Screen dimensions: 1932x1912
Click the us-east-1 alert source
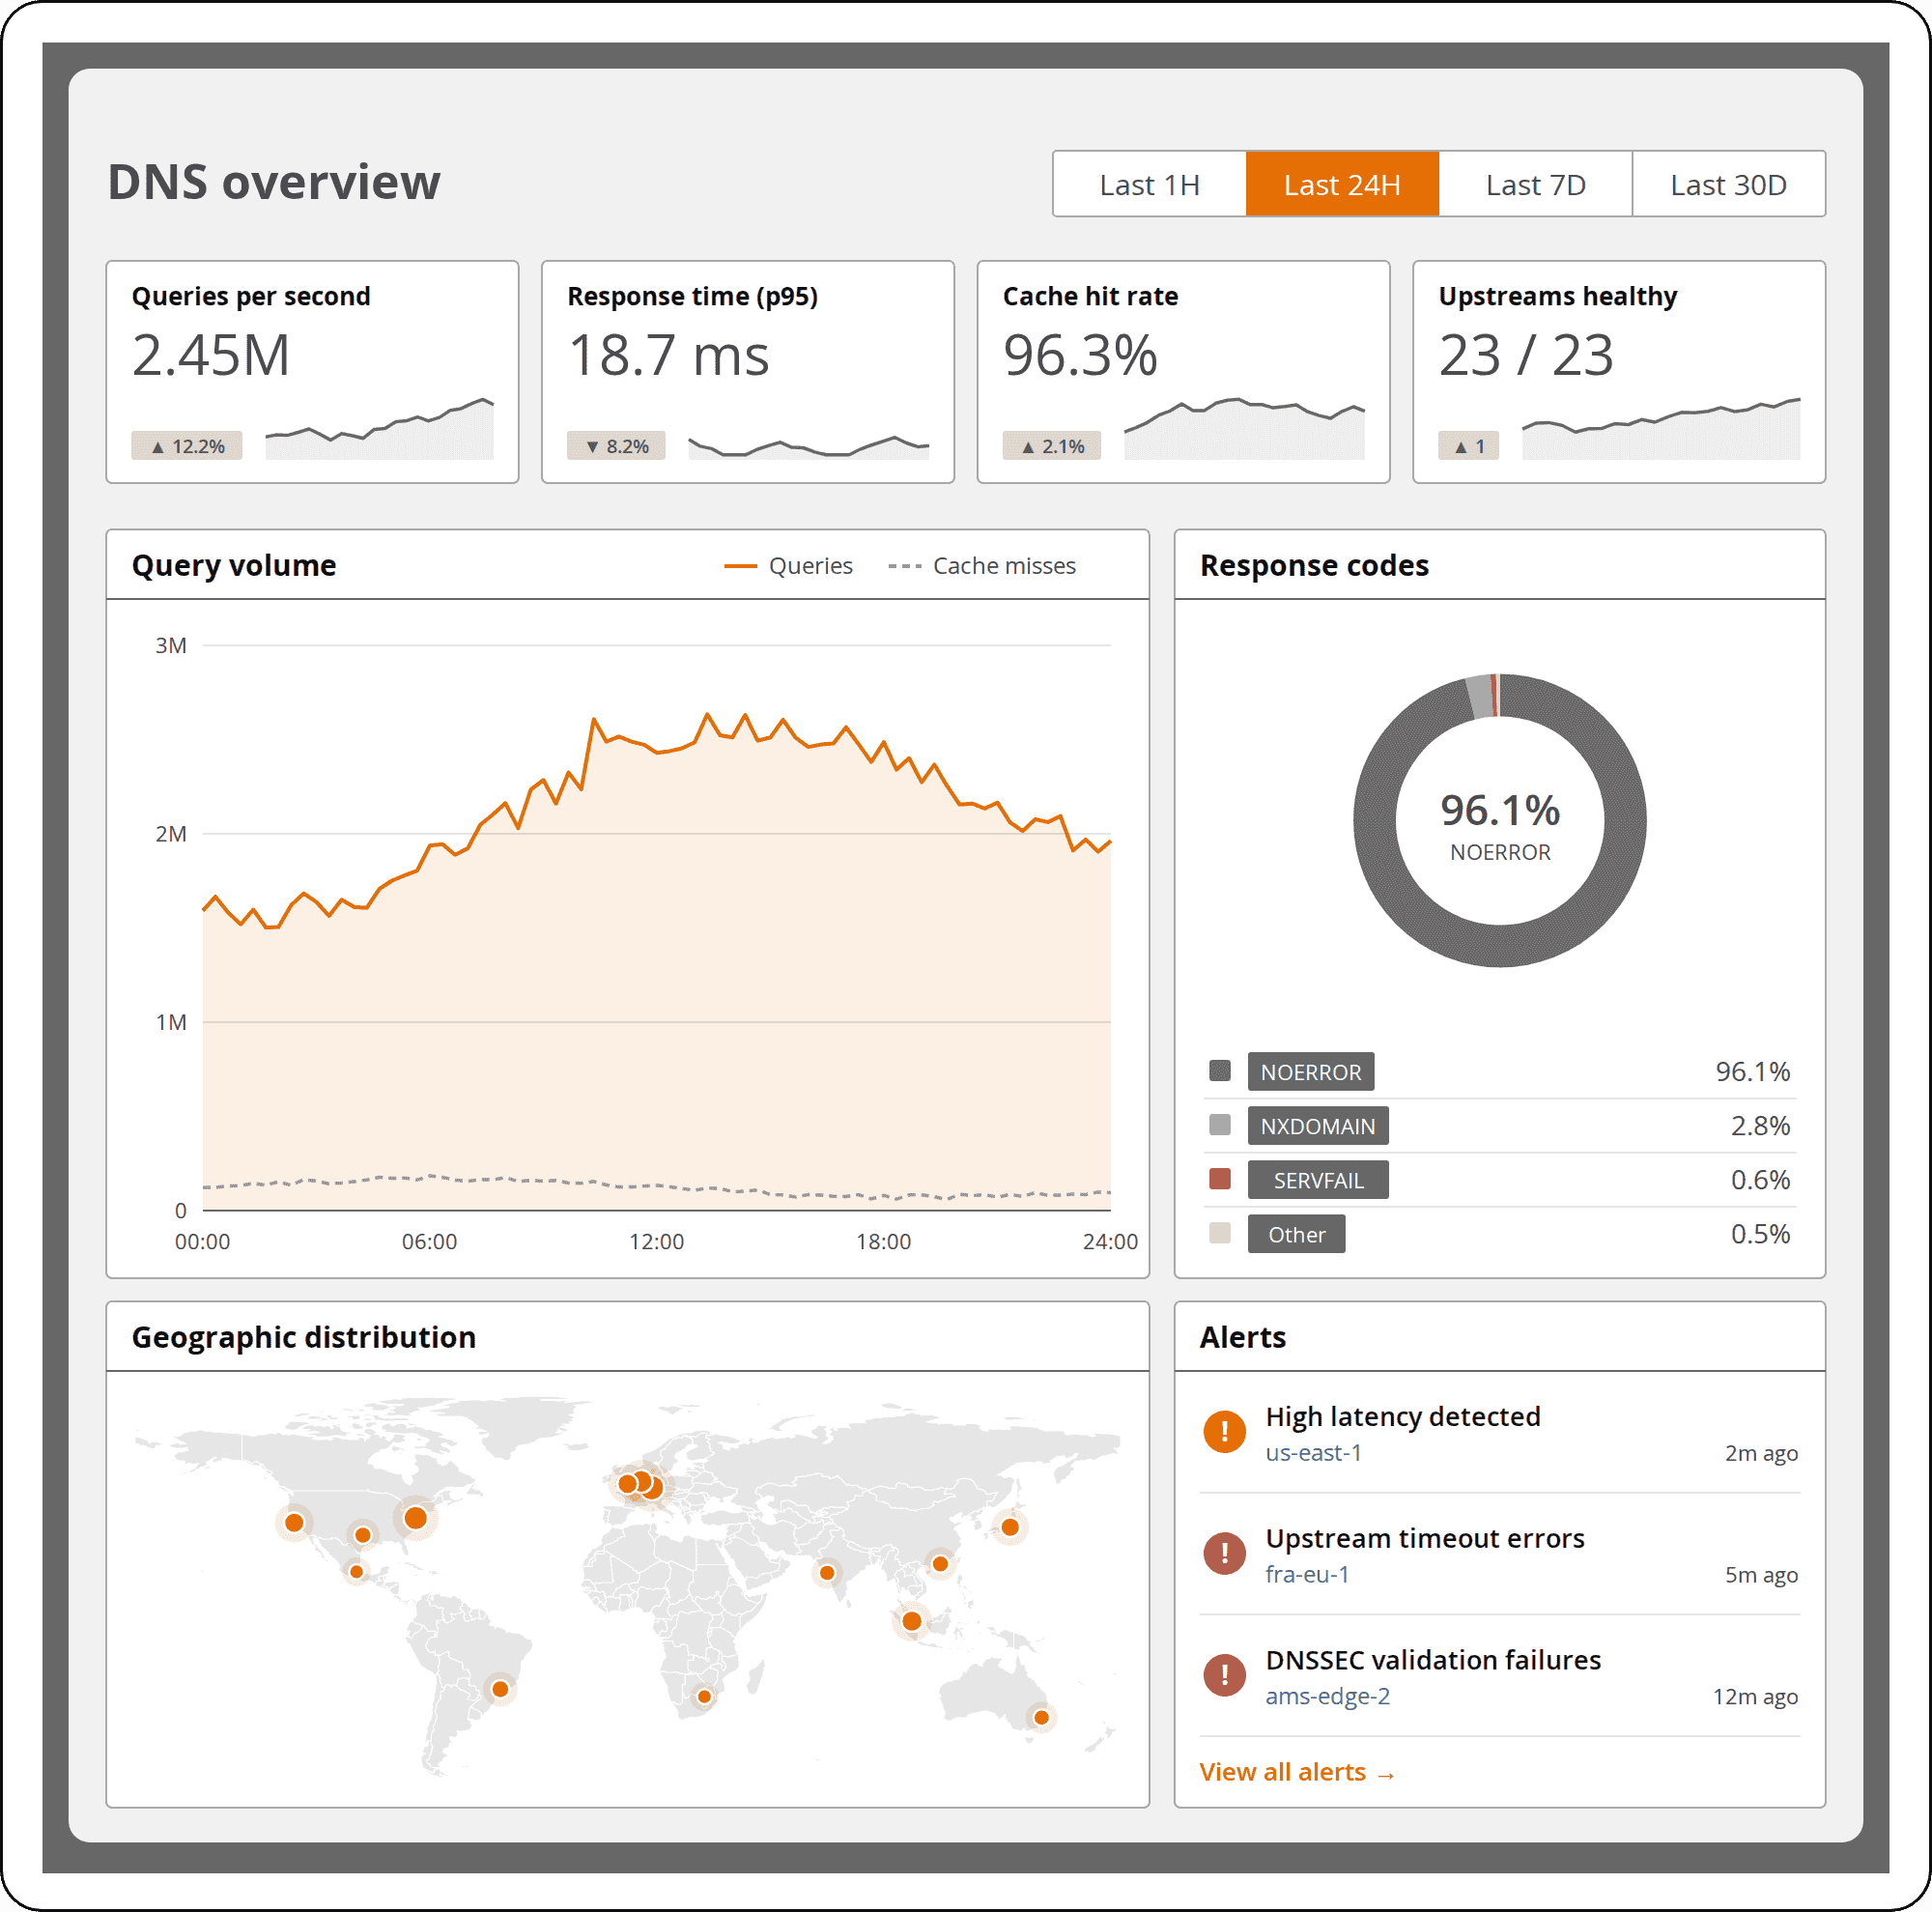point(1313,1453)
